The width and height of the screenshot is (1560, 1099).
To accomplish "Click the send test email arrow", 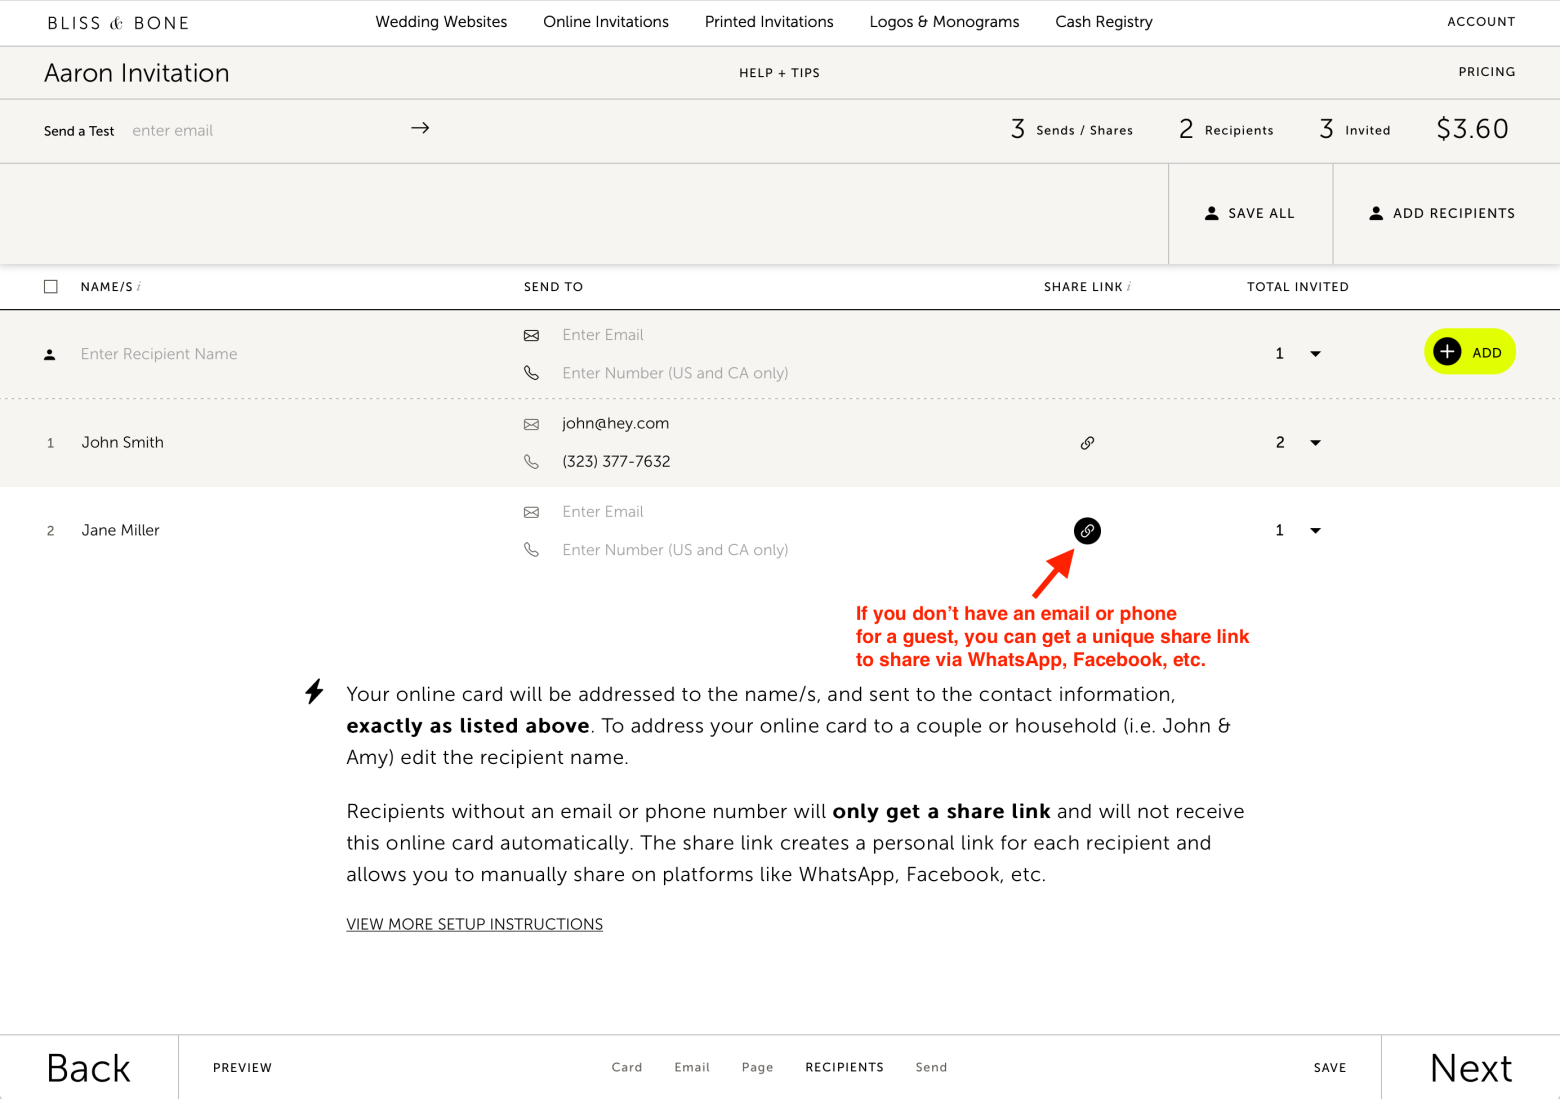I will [420, 128].
